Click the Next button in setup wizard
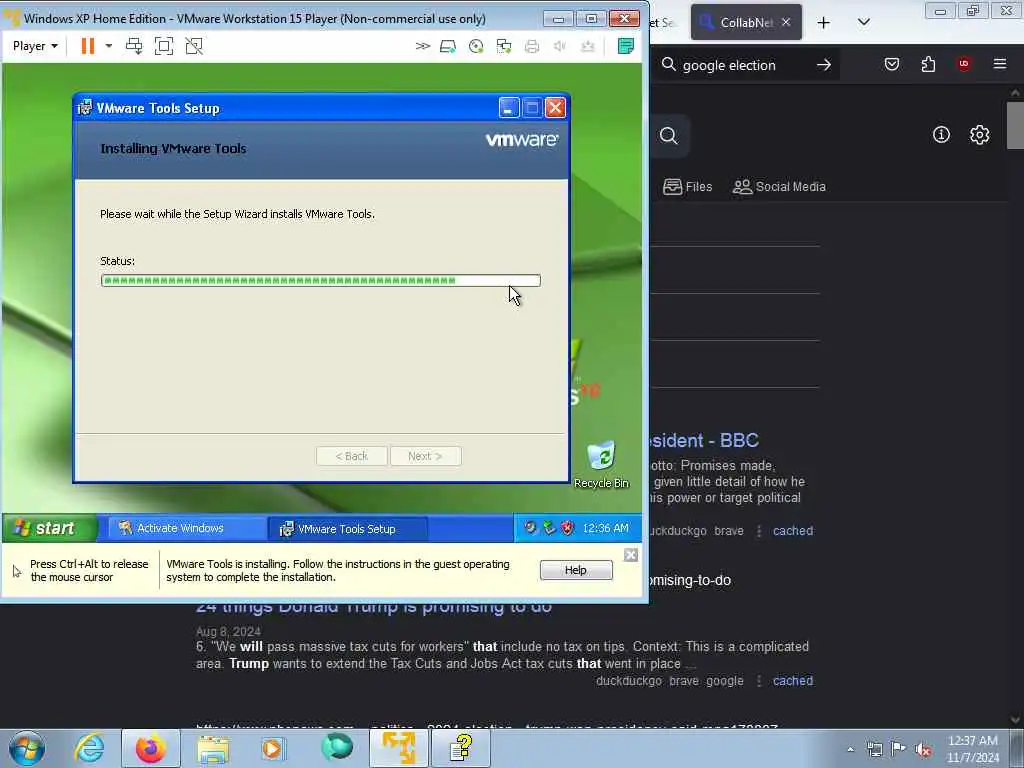Image resolution: width=1024 pixels, height=768 pixels. coord(425,456)
